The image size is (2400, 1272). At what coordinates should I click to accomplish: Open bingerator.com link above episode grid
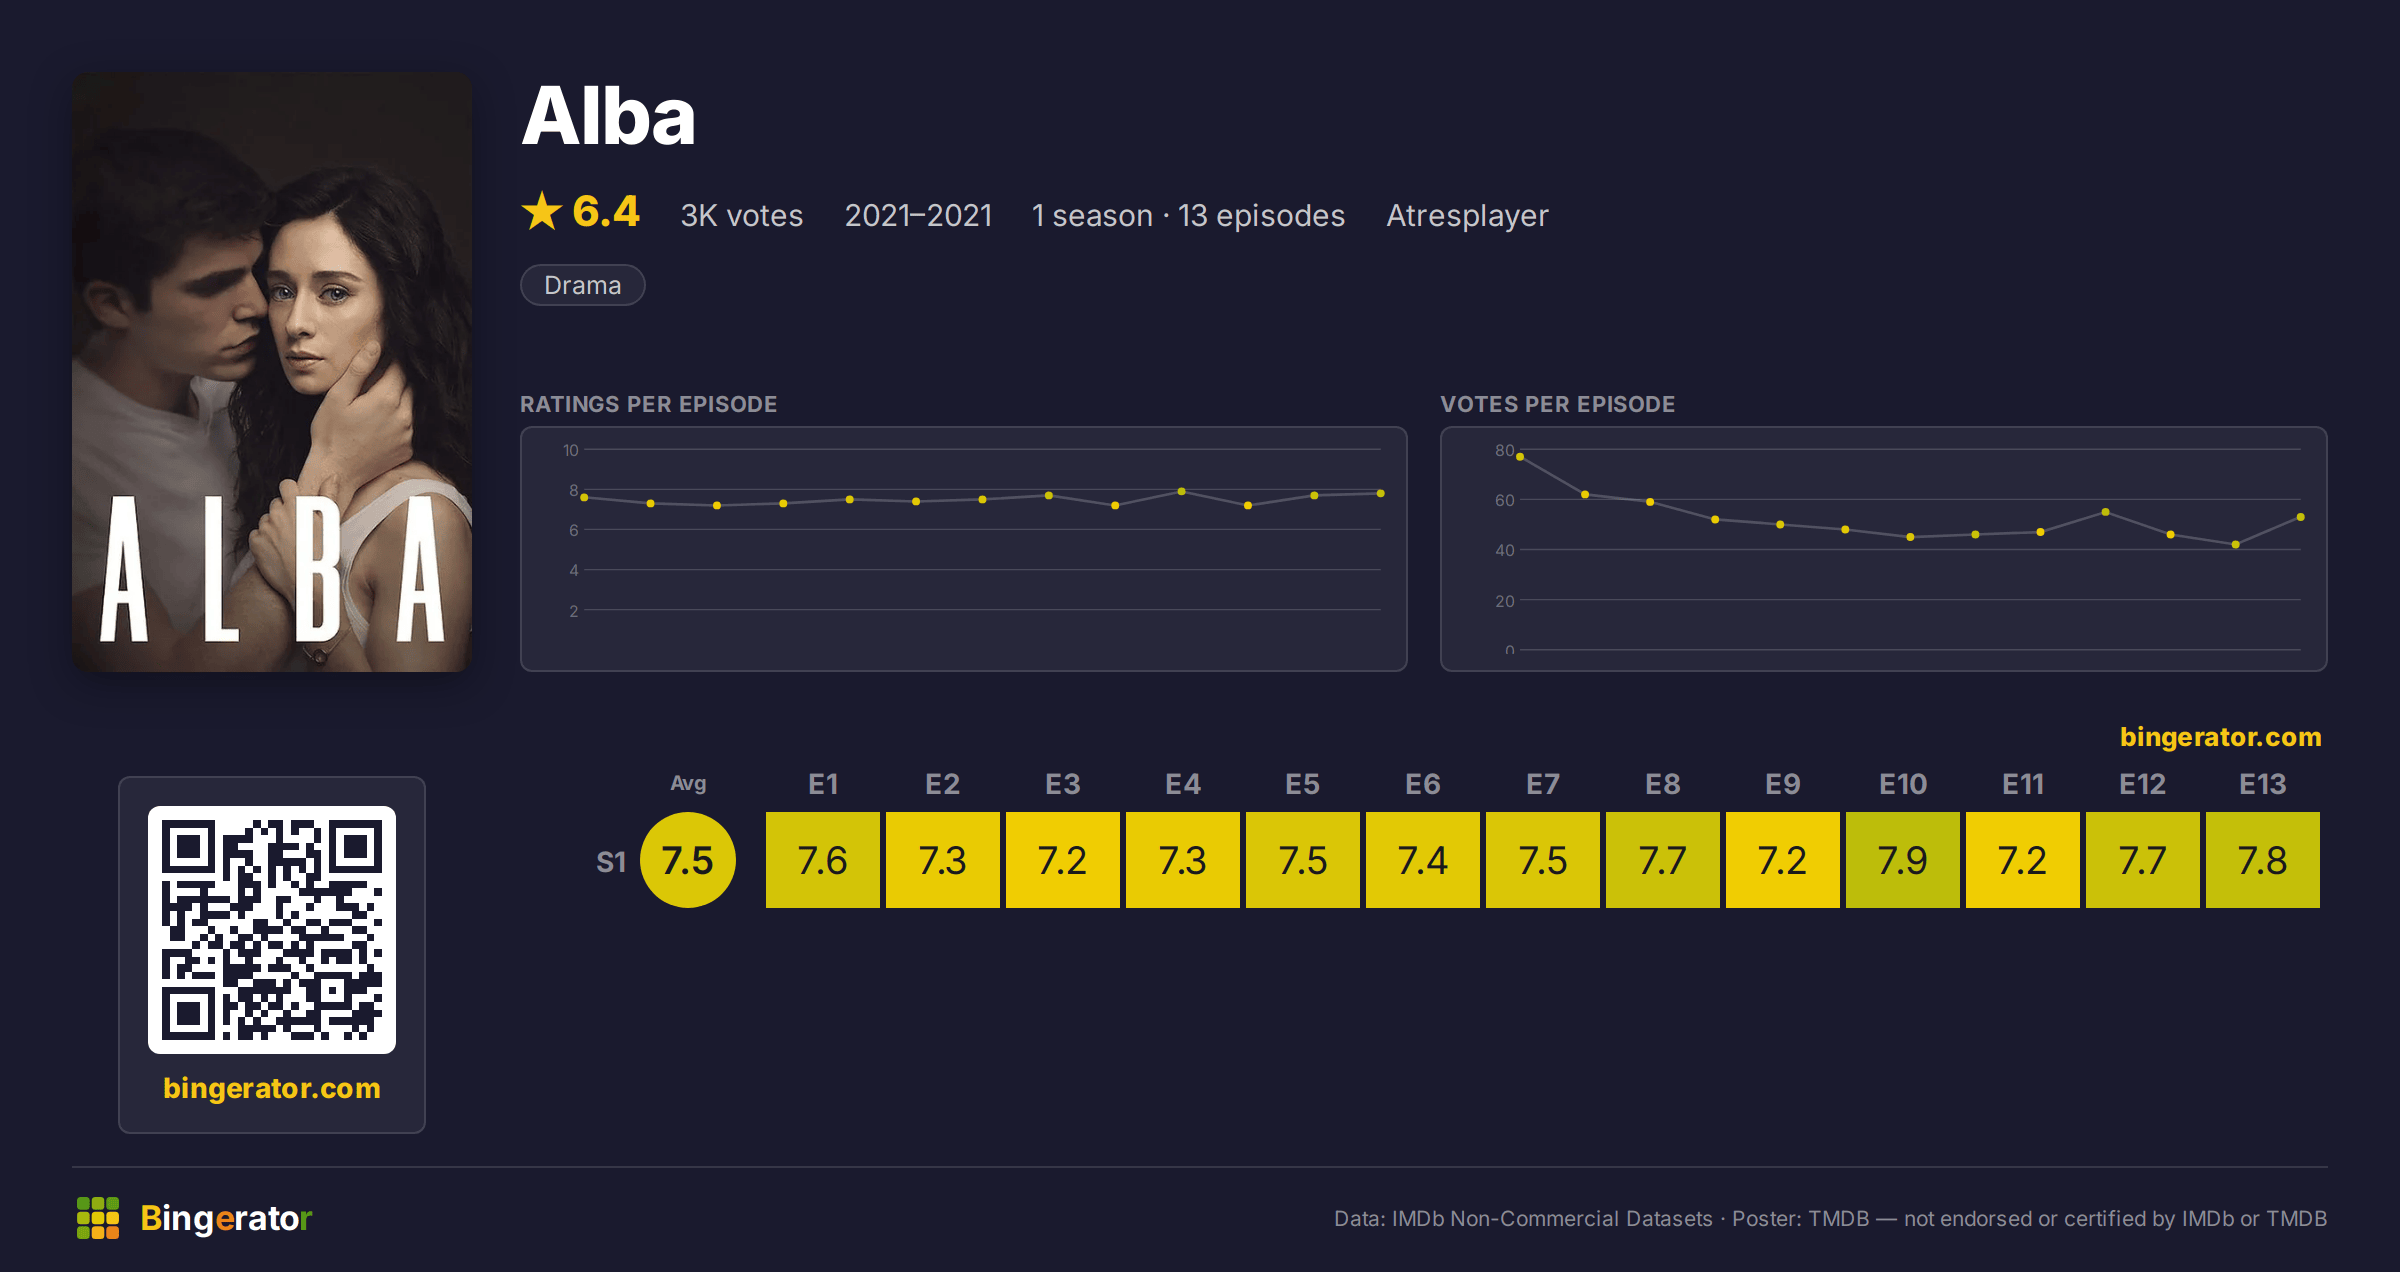(x=2220, y=737)
